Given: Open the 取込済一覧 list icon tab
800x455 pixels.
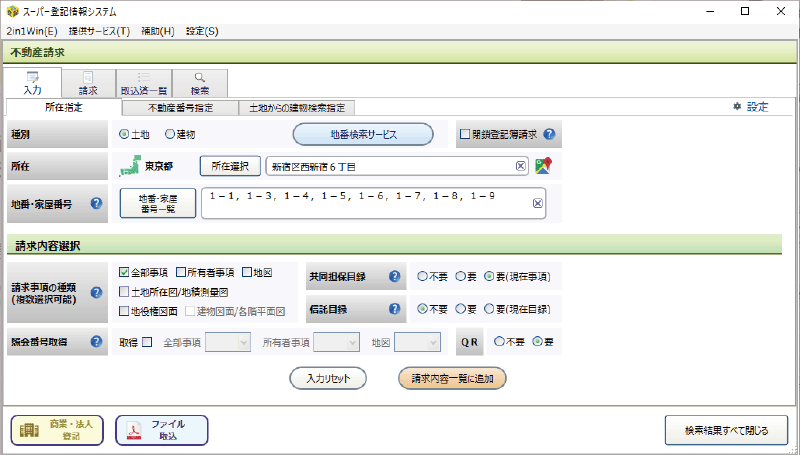Looking at the screenshot, I should pyautogui.click(x=144, y=82).
